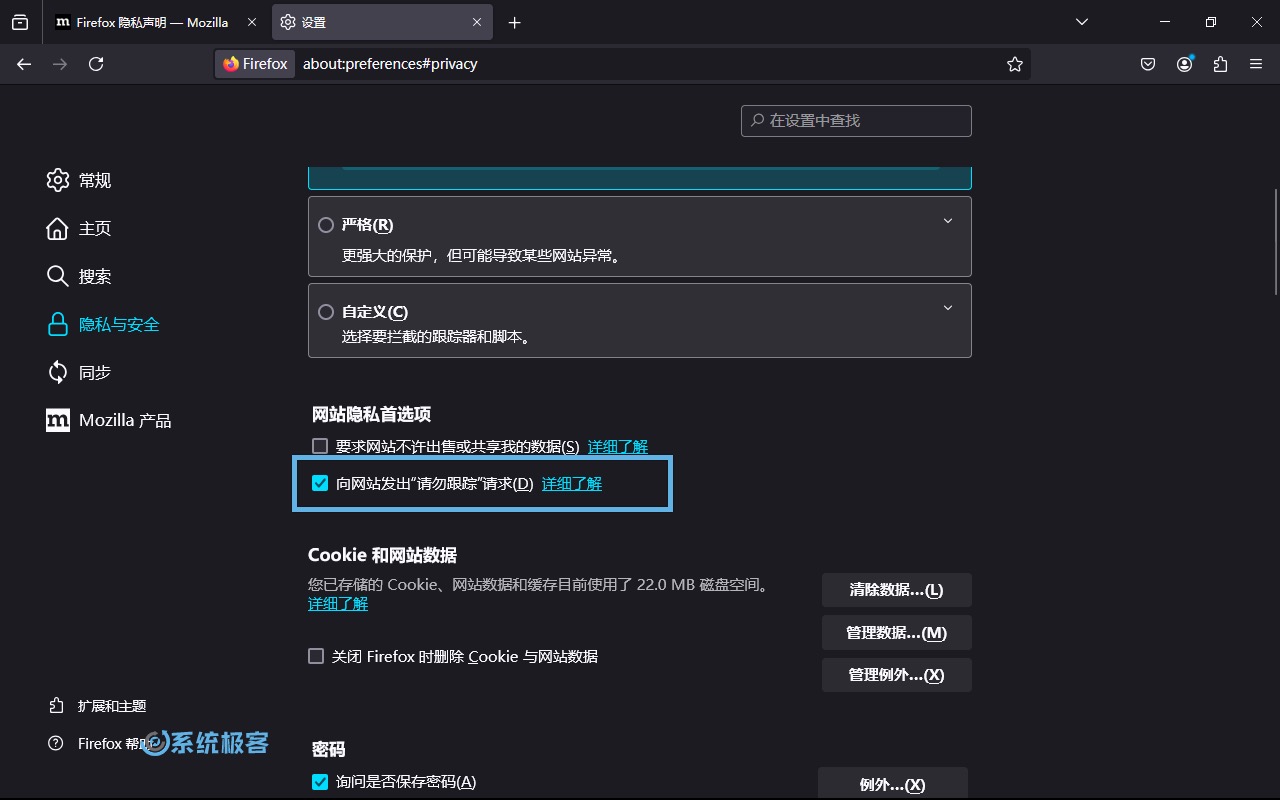Click the 例外... button for passwords
The height and width of the screenshot is (800, 1280).
893,784
